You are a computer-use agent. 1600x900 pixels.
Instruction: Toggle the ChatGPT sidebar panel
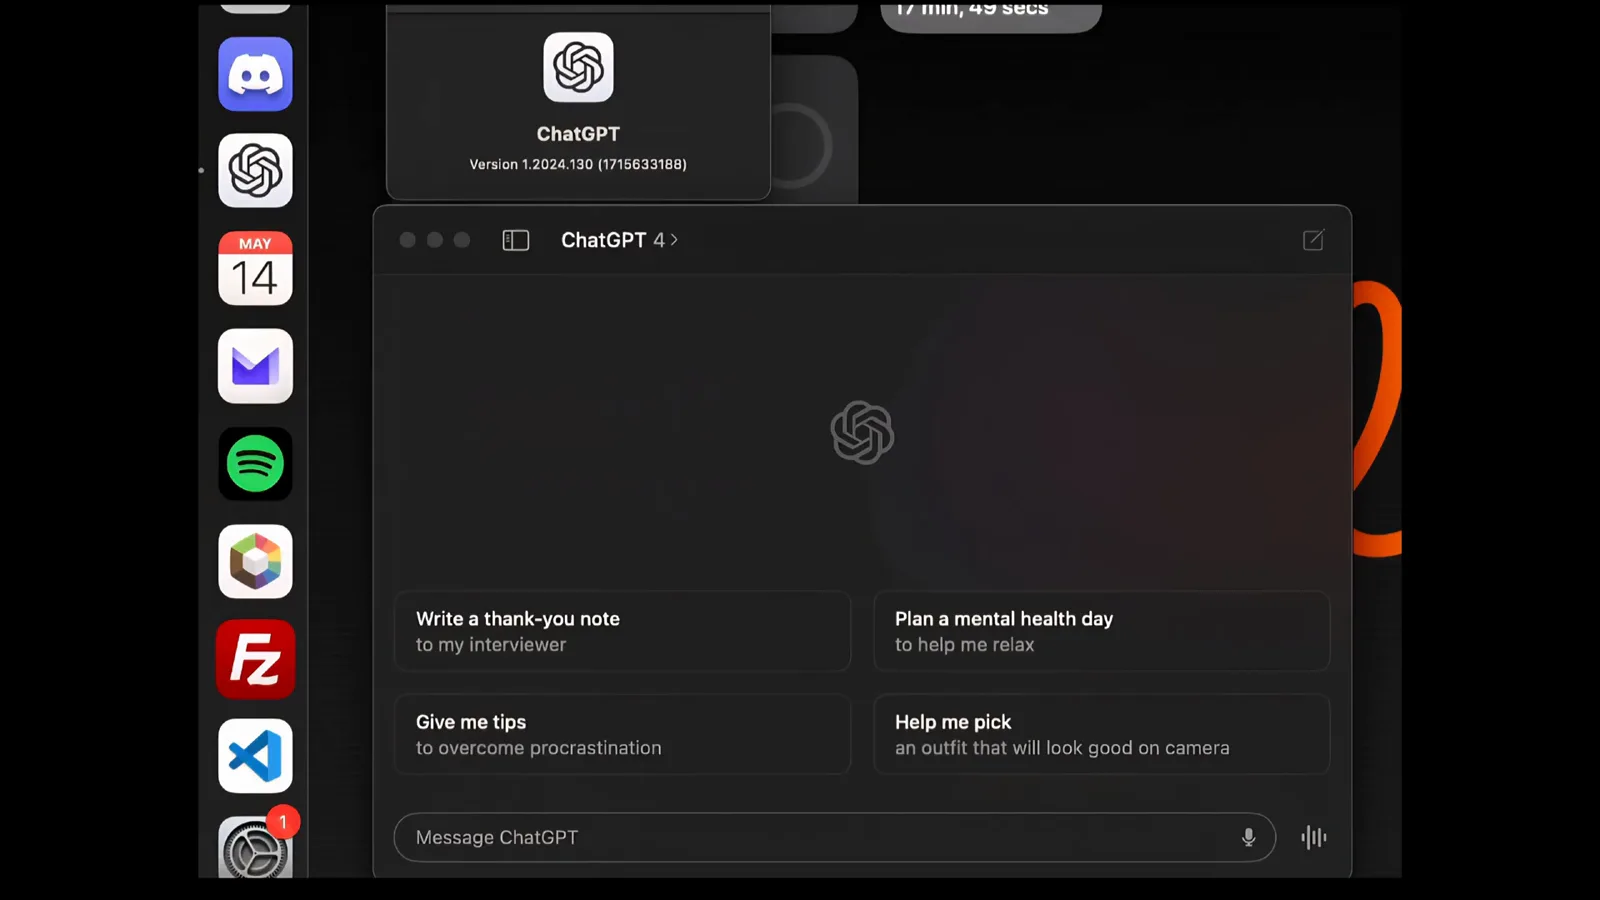515,240
